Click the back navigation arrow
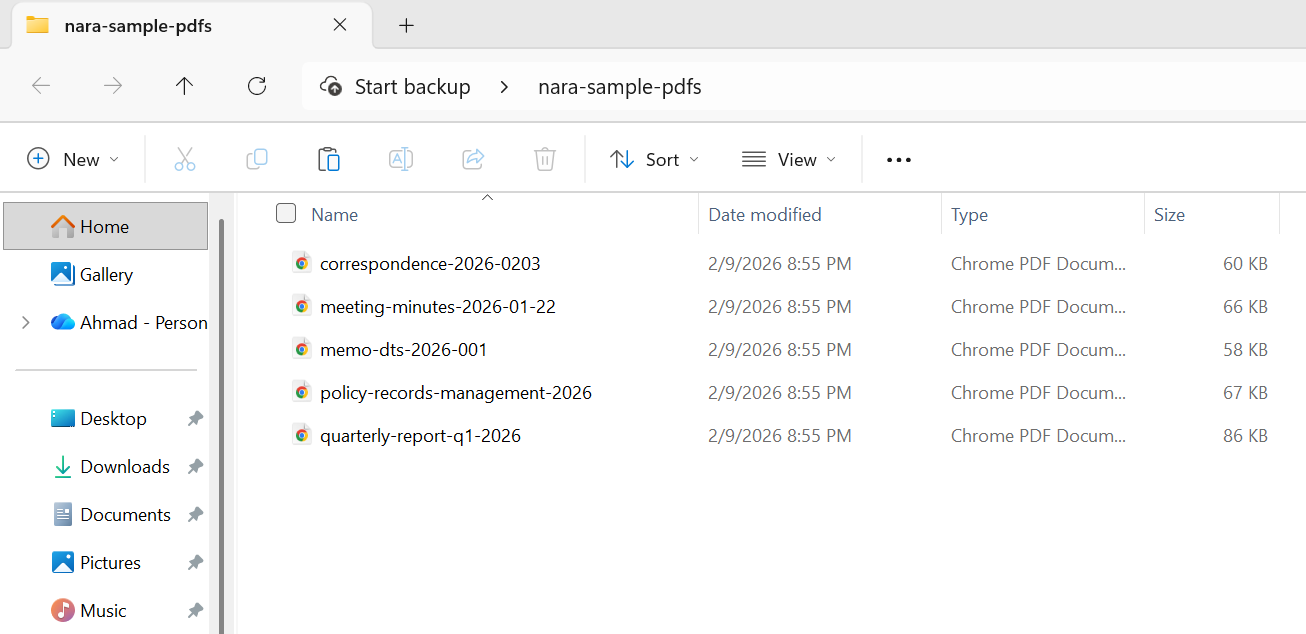 pos(41,86)
